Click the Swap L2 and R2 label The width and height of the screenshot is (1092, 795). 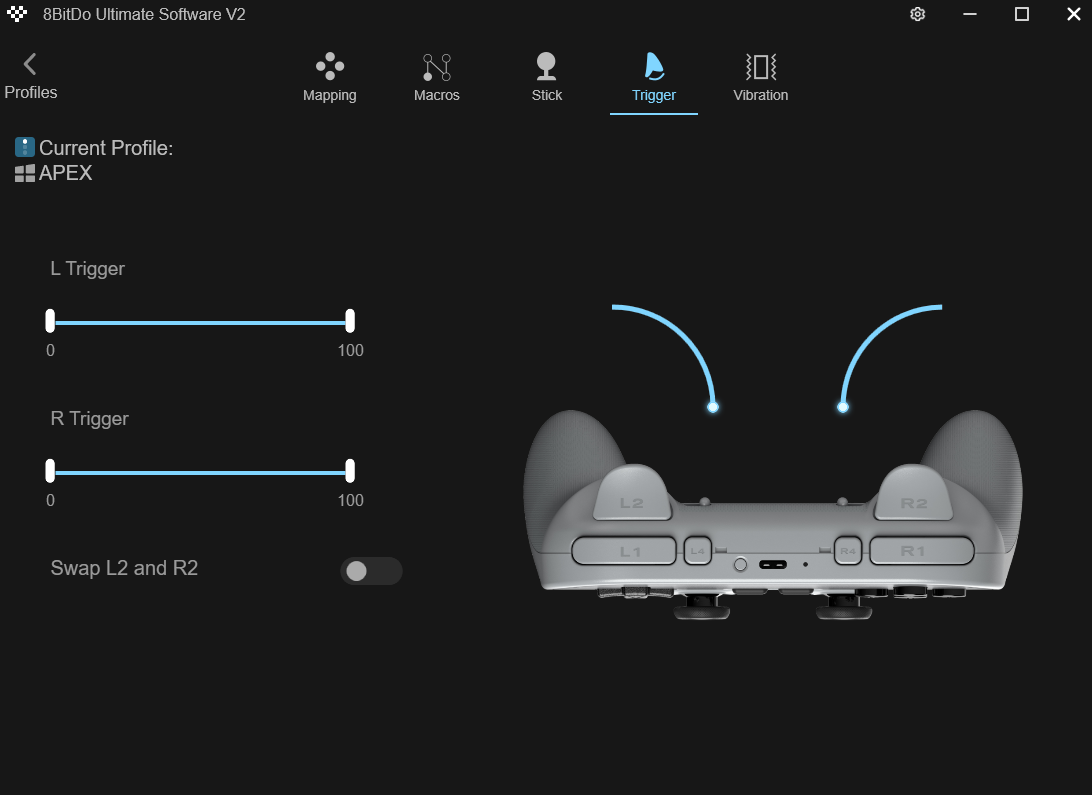tap(124, 569)
